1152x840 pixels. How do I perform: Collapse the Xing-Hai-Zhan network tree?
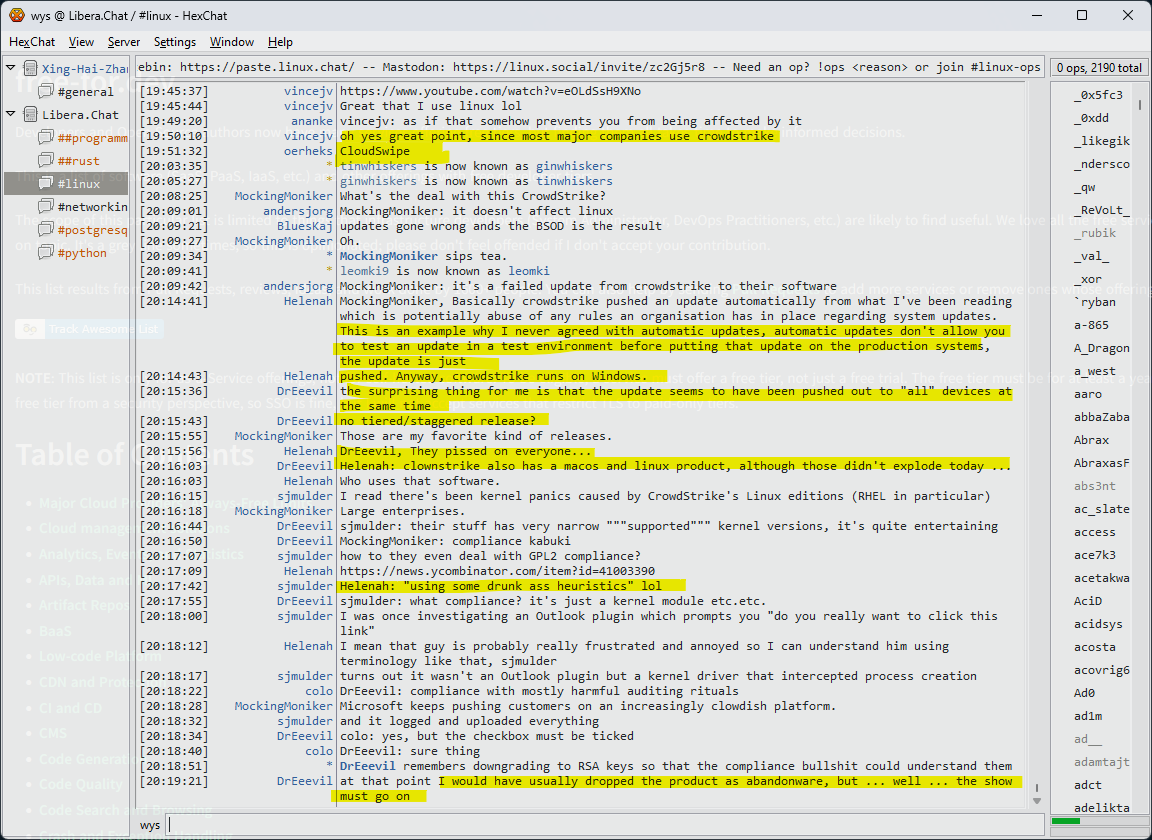11,69
